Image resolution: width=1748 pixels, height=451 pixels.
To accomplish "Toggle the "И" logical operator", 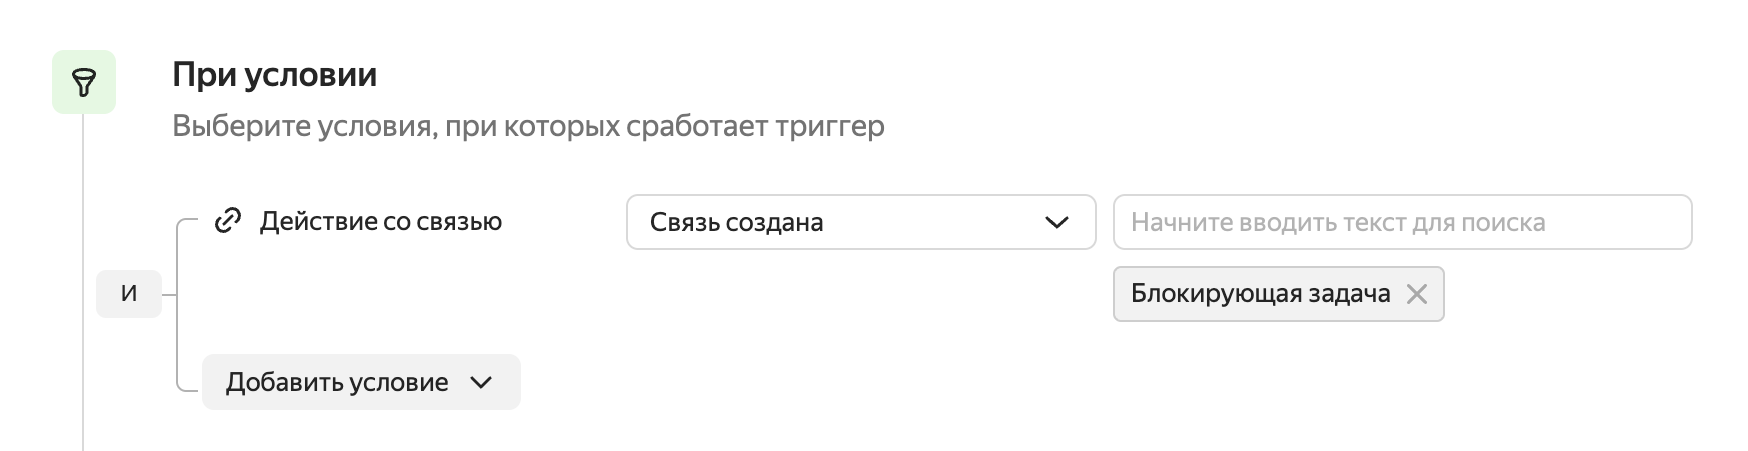I will point(129,294).
